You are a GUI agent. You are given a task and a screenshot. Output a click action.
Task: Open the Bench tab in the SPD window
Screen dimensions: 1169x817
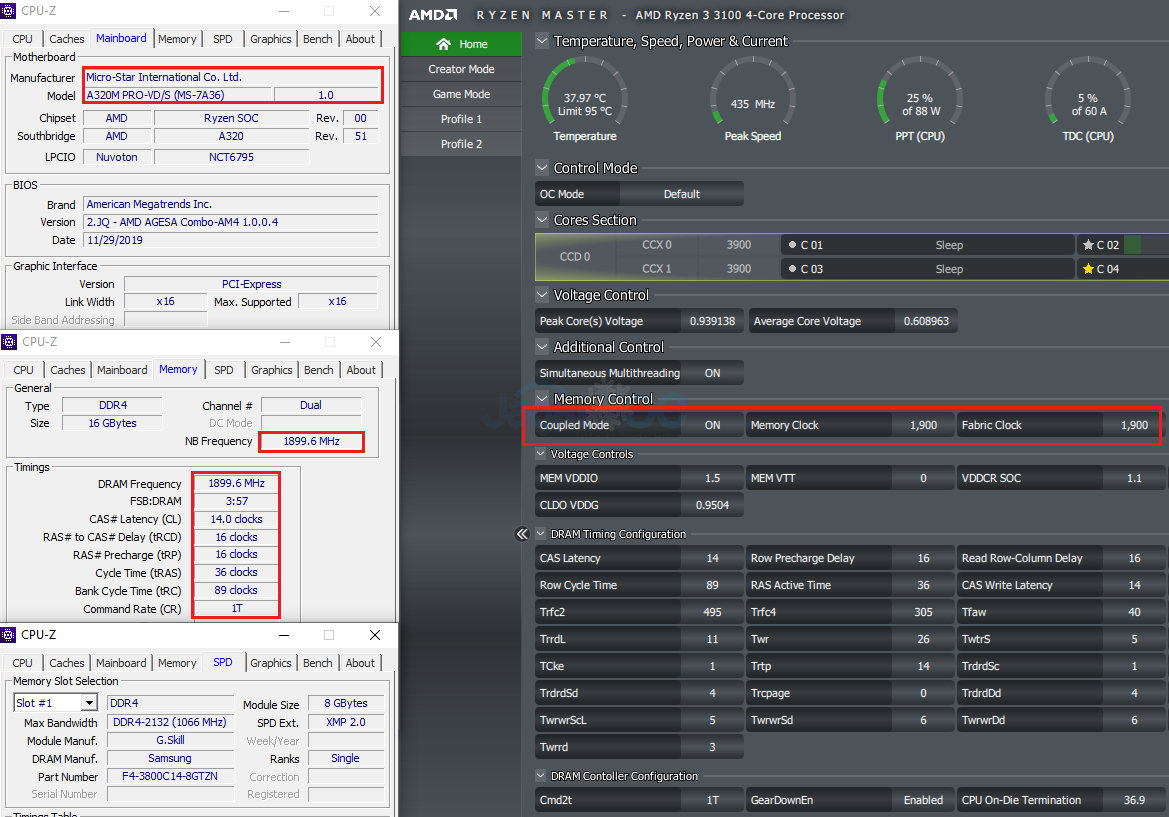click(317, 663)
